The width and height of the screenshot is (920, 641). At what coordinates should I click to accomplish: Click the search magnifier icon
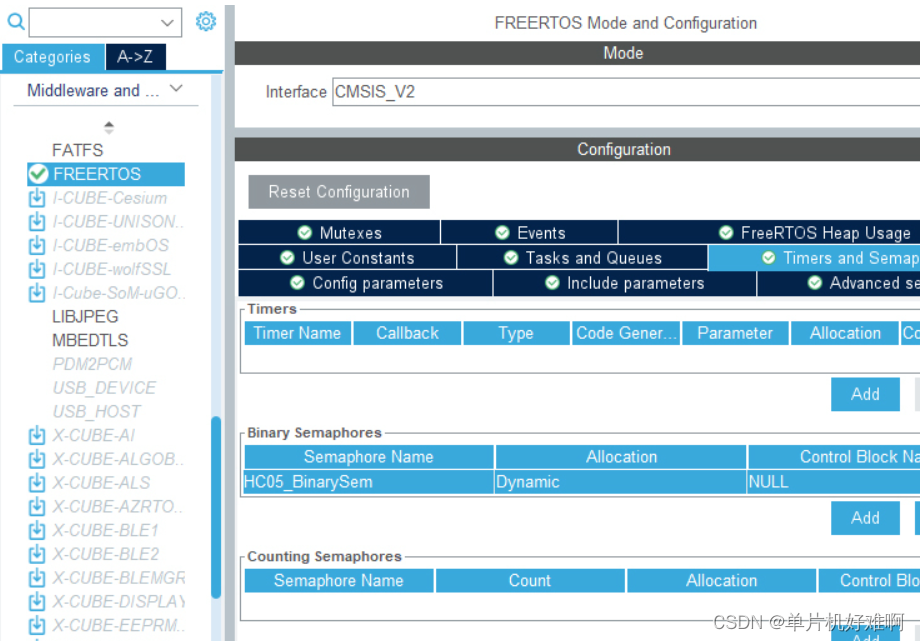pos(16,22)
